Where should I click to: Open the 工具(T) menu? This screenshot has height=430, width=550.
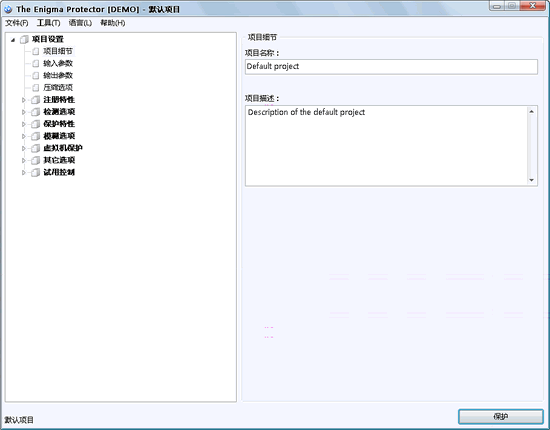pyautogui.click(x=48, y=23)
